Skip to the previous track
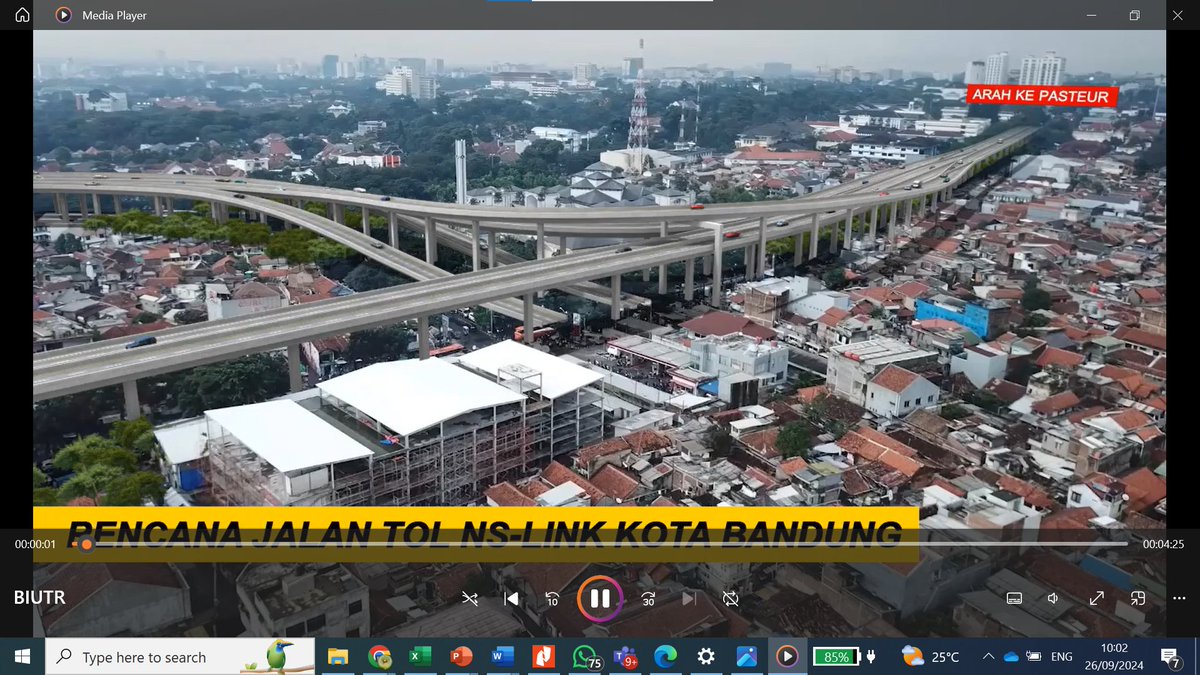This screenshot has height=675, width=1200. point(511,598)
